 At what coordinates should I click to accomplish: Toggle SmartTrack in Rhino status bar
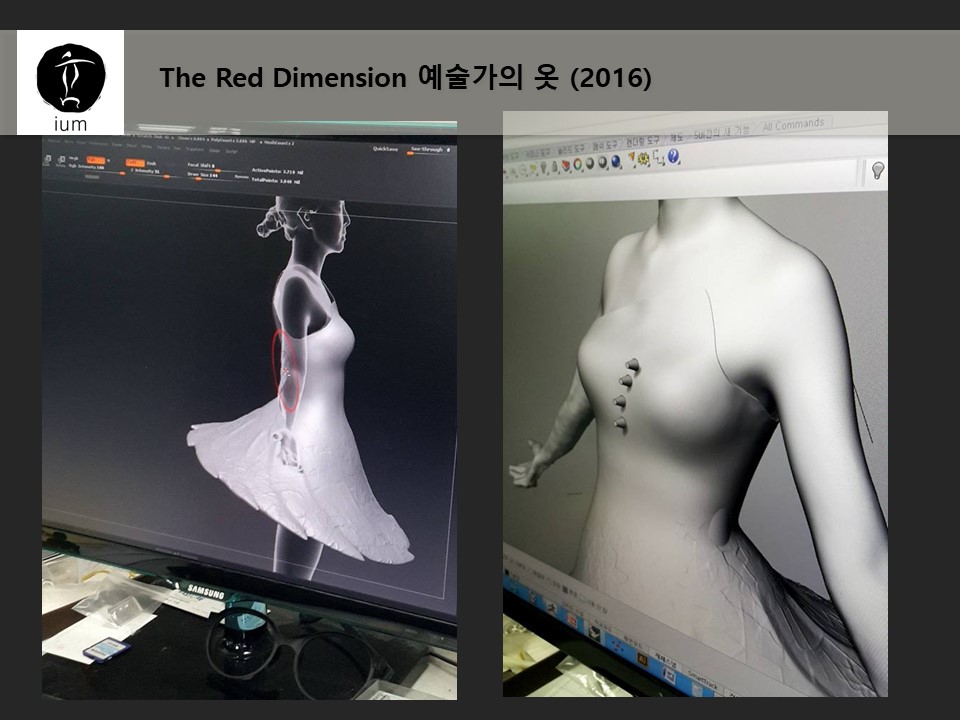[x=702, y=680]
